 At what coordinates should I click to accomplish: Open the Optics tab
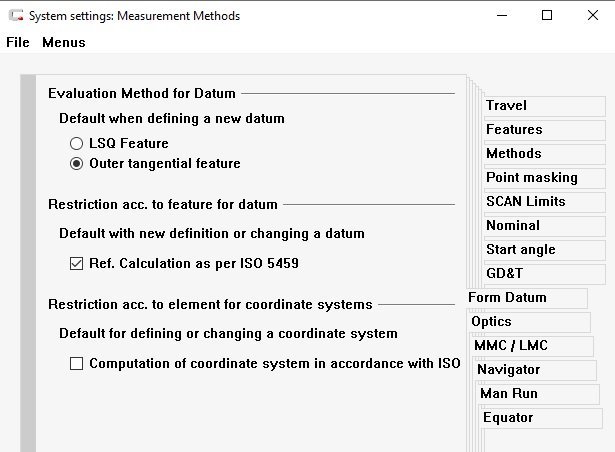[491, 322]
